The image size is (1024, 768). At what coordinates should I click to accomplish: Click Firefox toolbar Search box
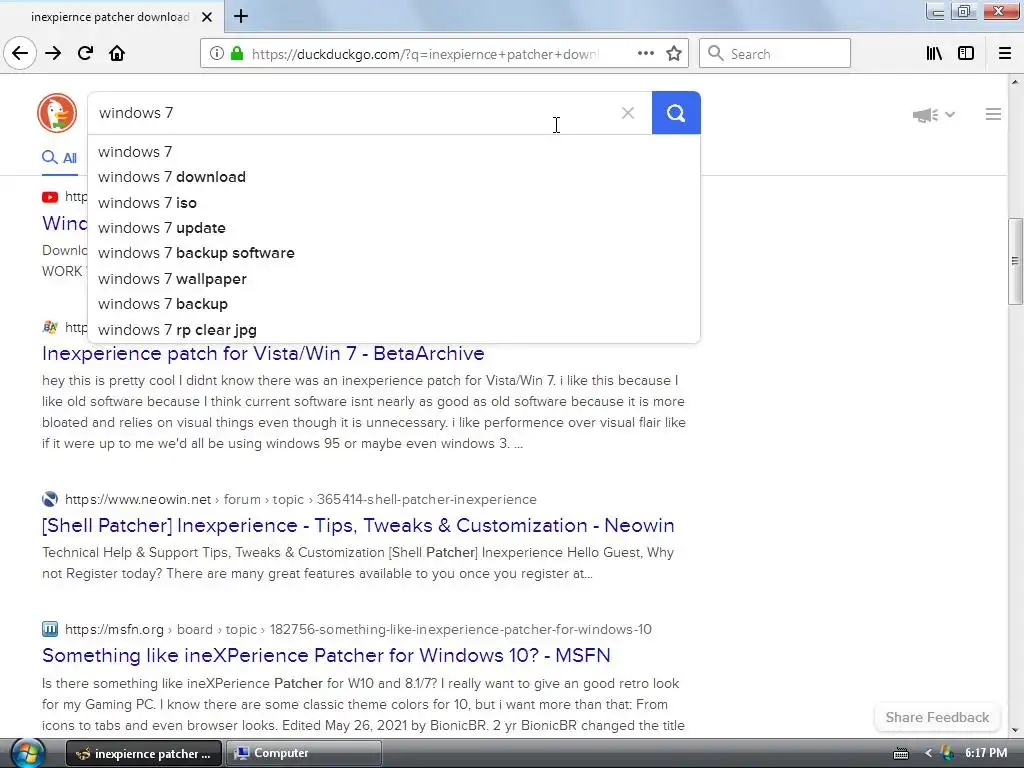click(775, 54)
